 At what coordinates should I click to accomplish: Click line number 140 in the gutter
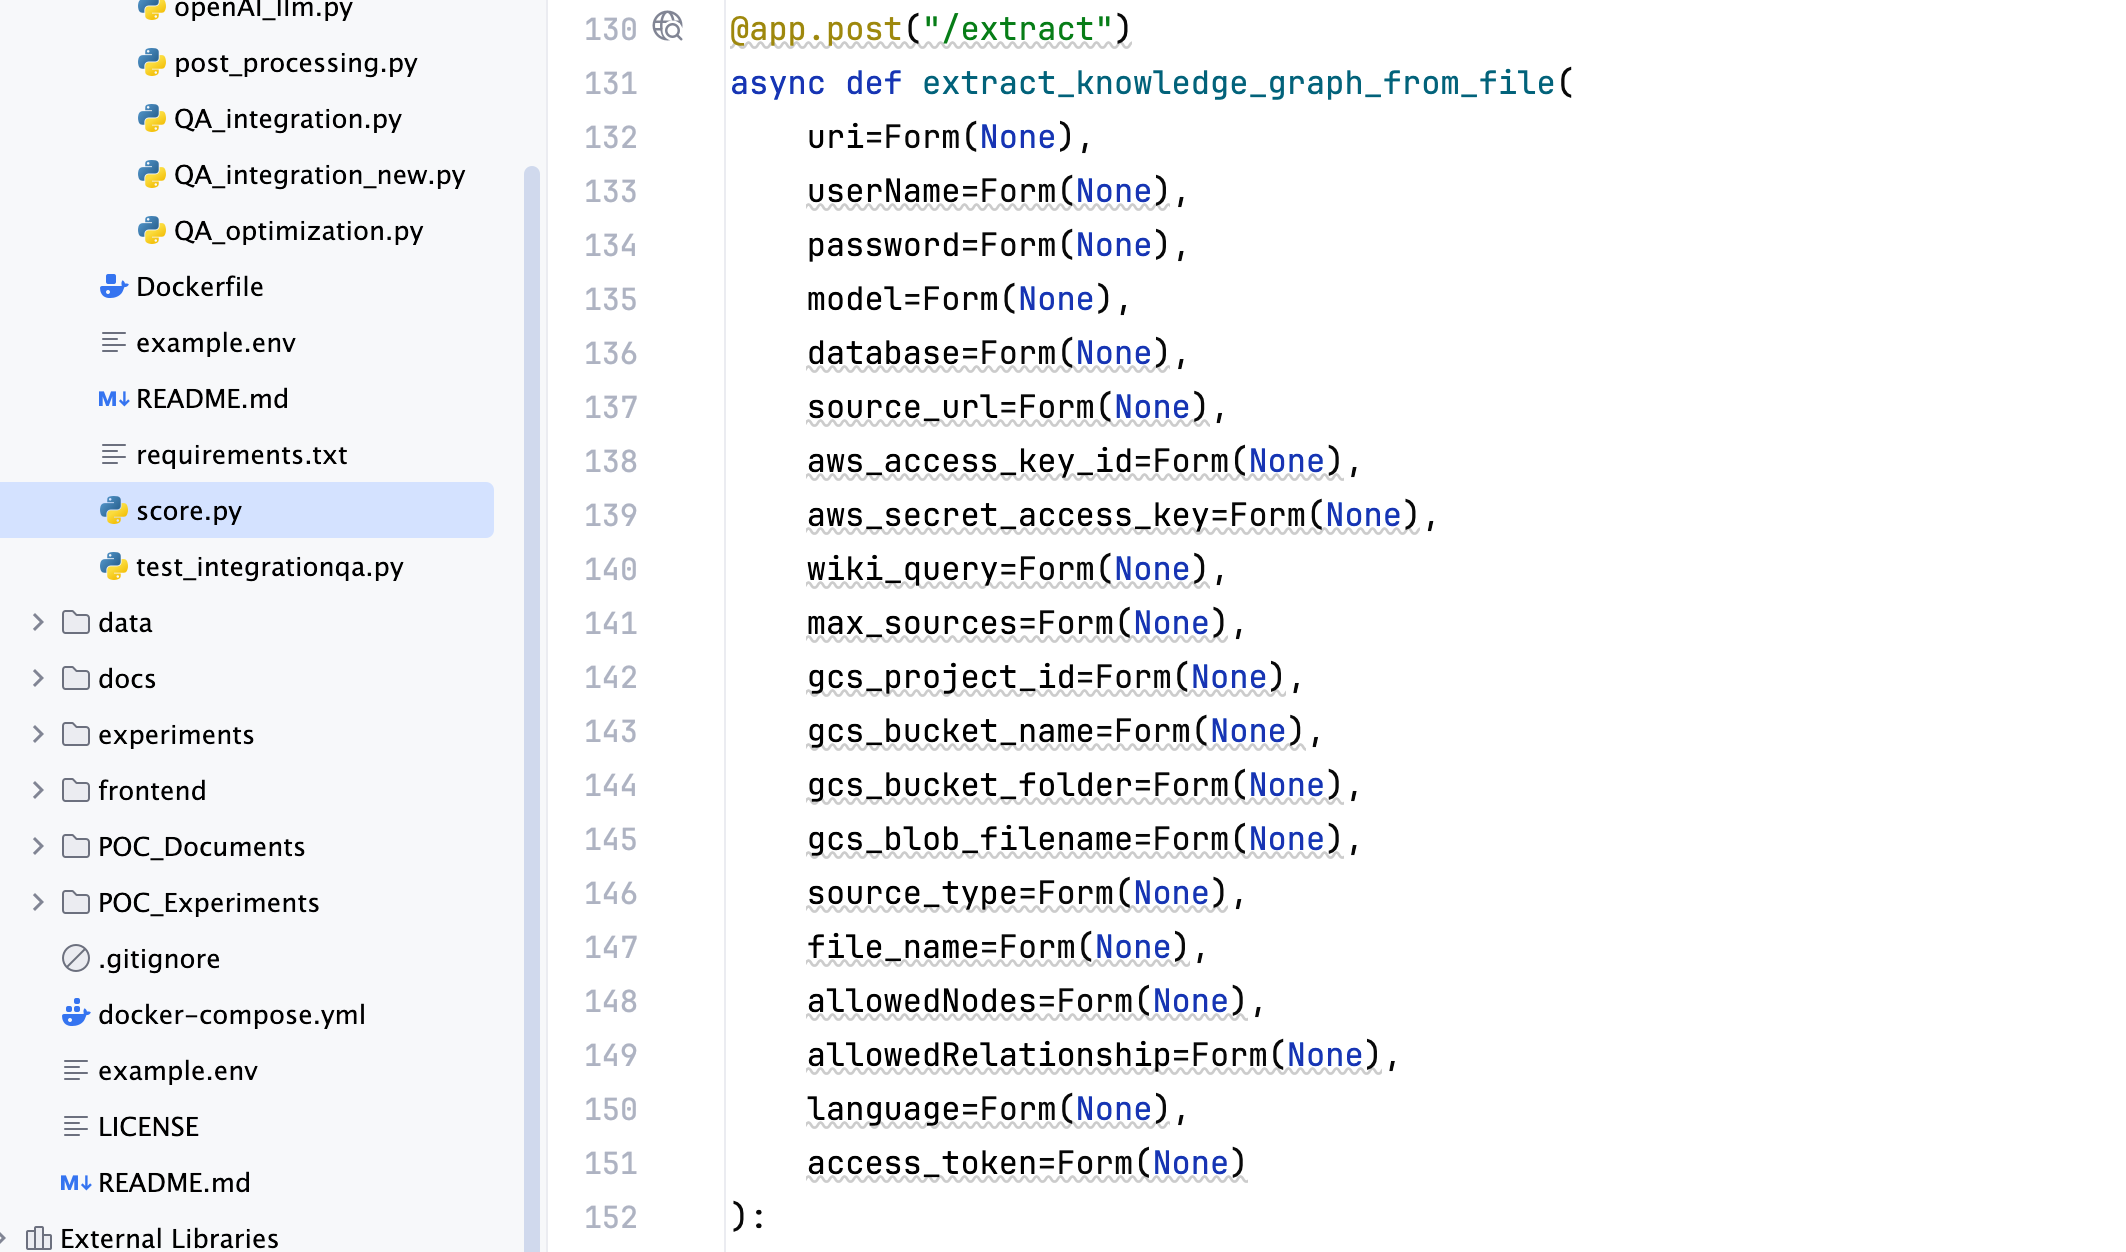pos(610,569)
